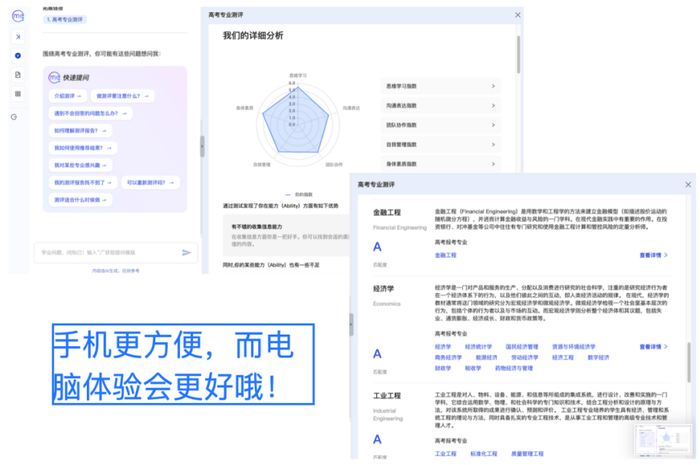The width and height of the screenshot is (700, 465).
Task: Open the 数字经济 major link
Action: pyautogui.click(x=598, y=357)
